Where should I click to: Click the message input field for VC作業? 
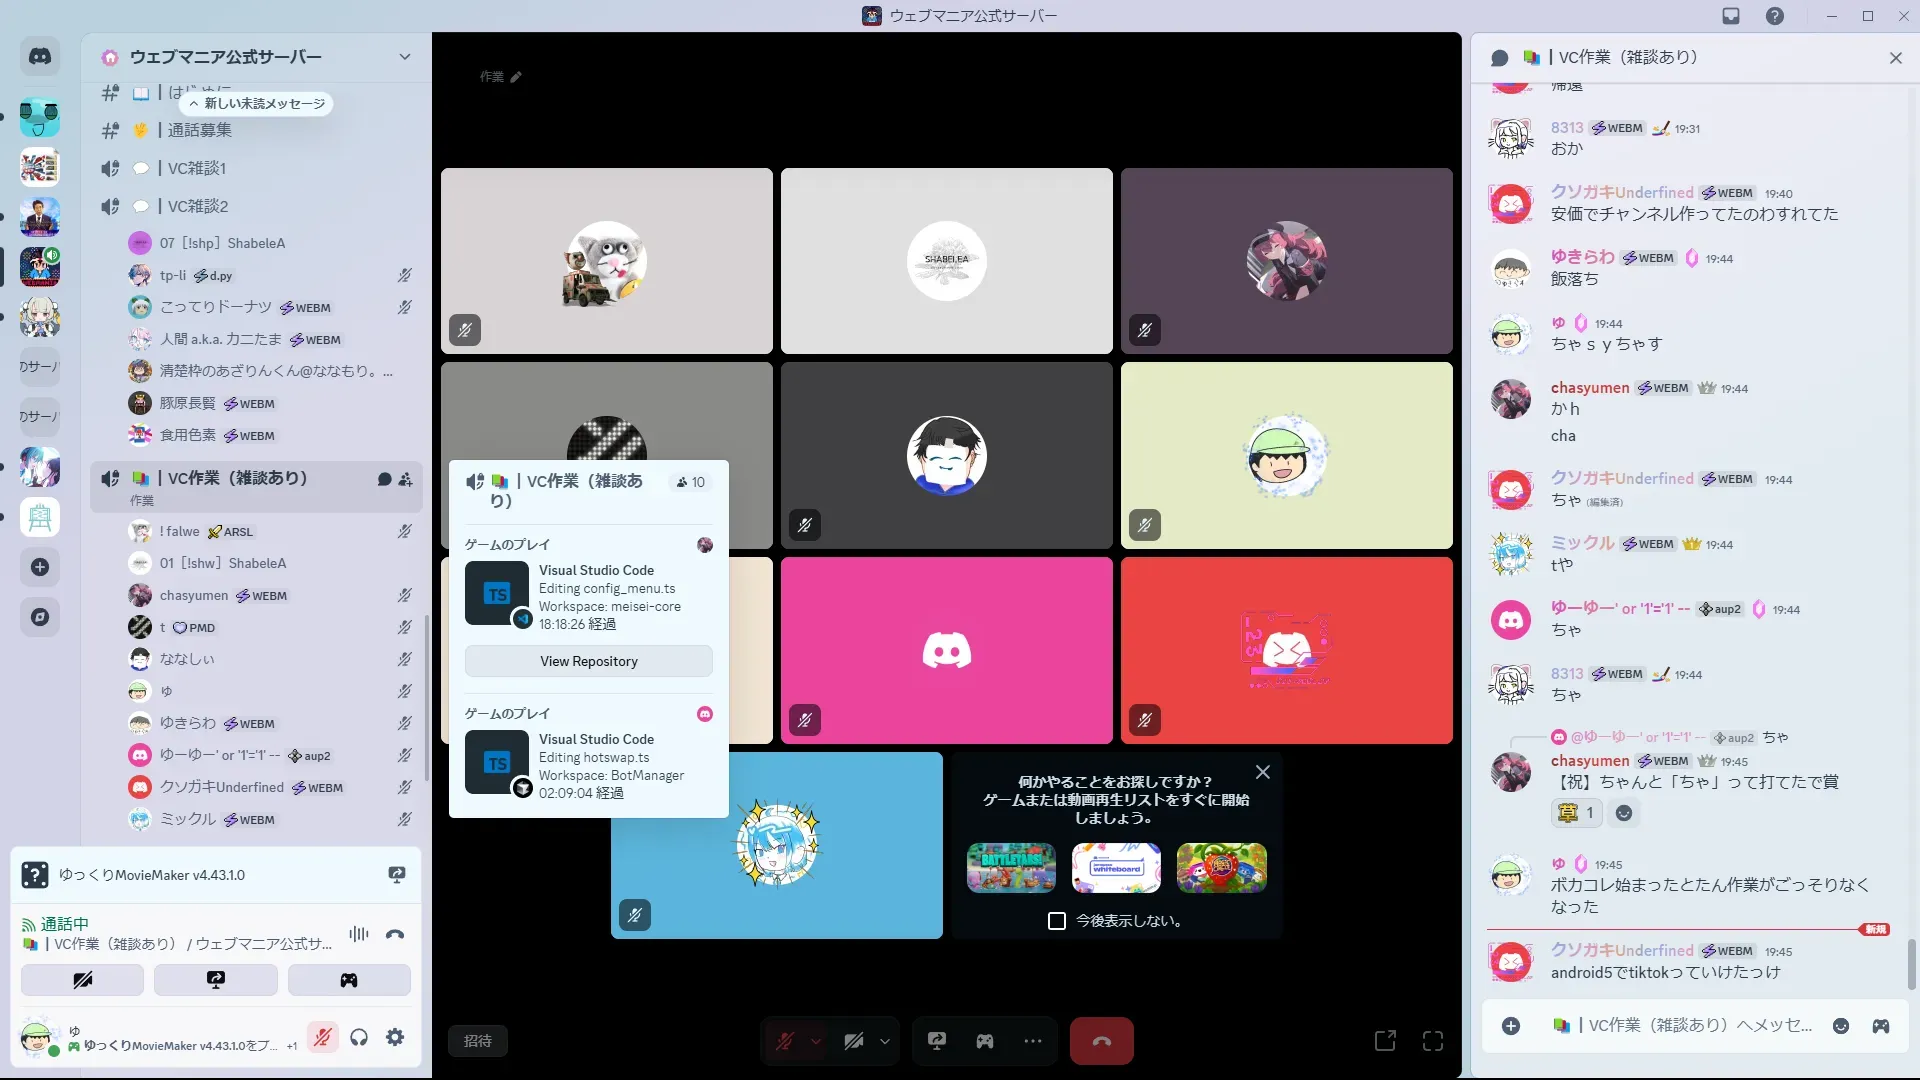1690,1026
